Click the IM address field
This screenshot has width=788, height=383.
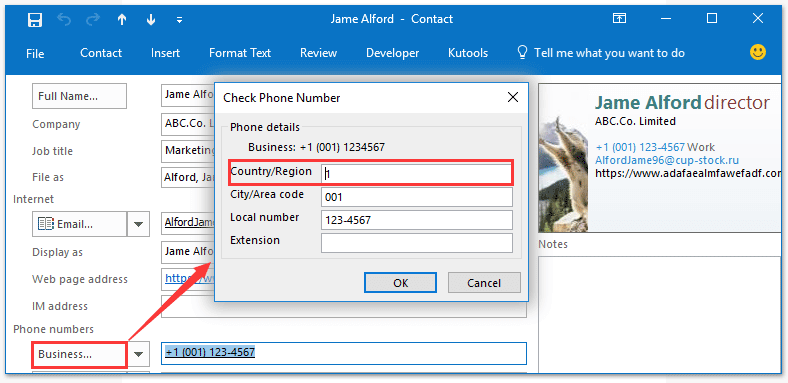[x=344, y=306]
